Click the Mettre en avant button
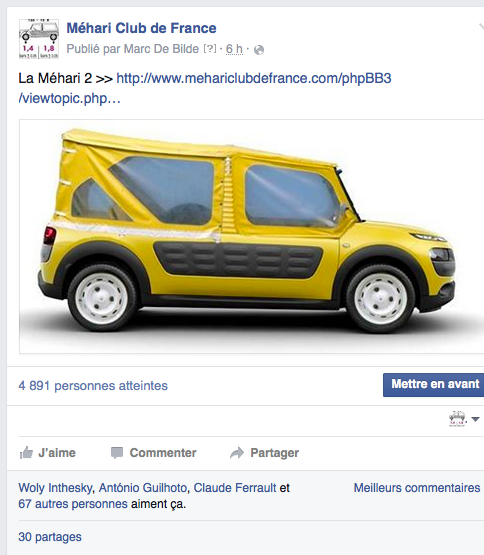This screenshot has height=555, width=484. (433, 384)
